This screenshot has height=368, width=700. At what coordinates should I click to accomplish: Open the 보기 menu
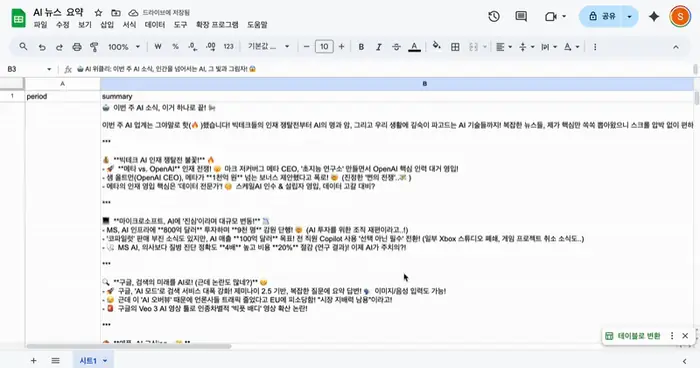pyautogui.click(x=84, y=25)
